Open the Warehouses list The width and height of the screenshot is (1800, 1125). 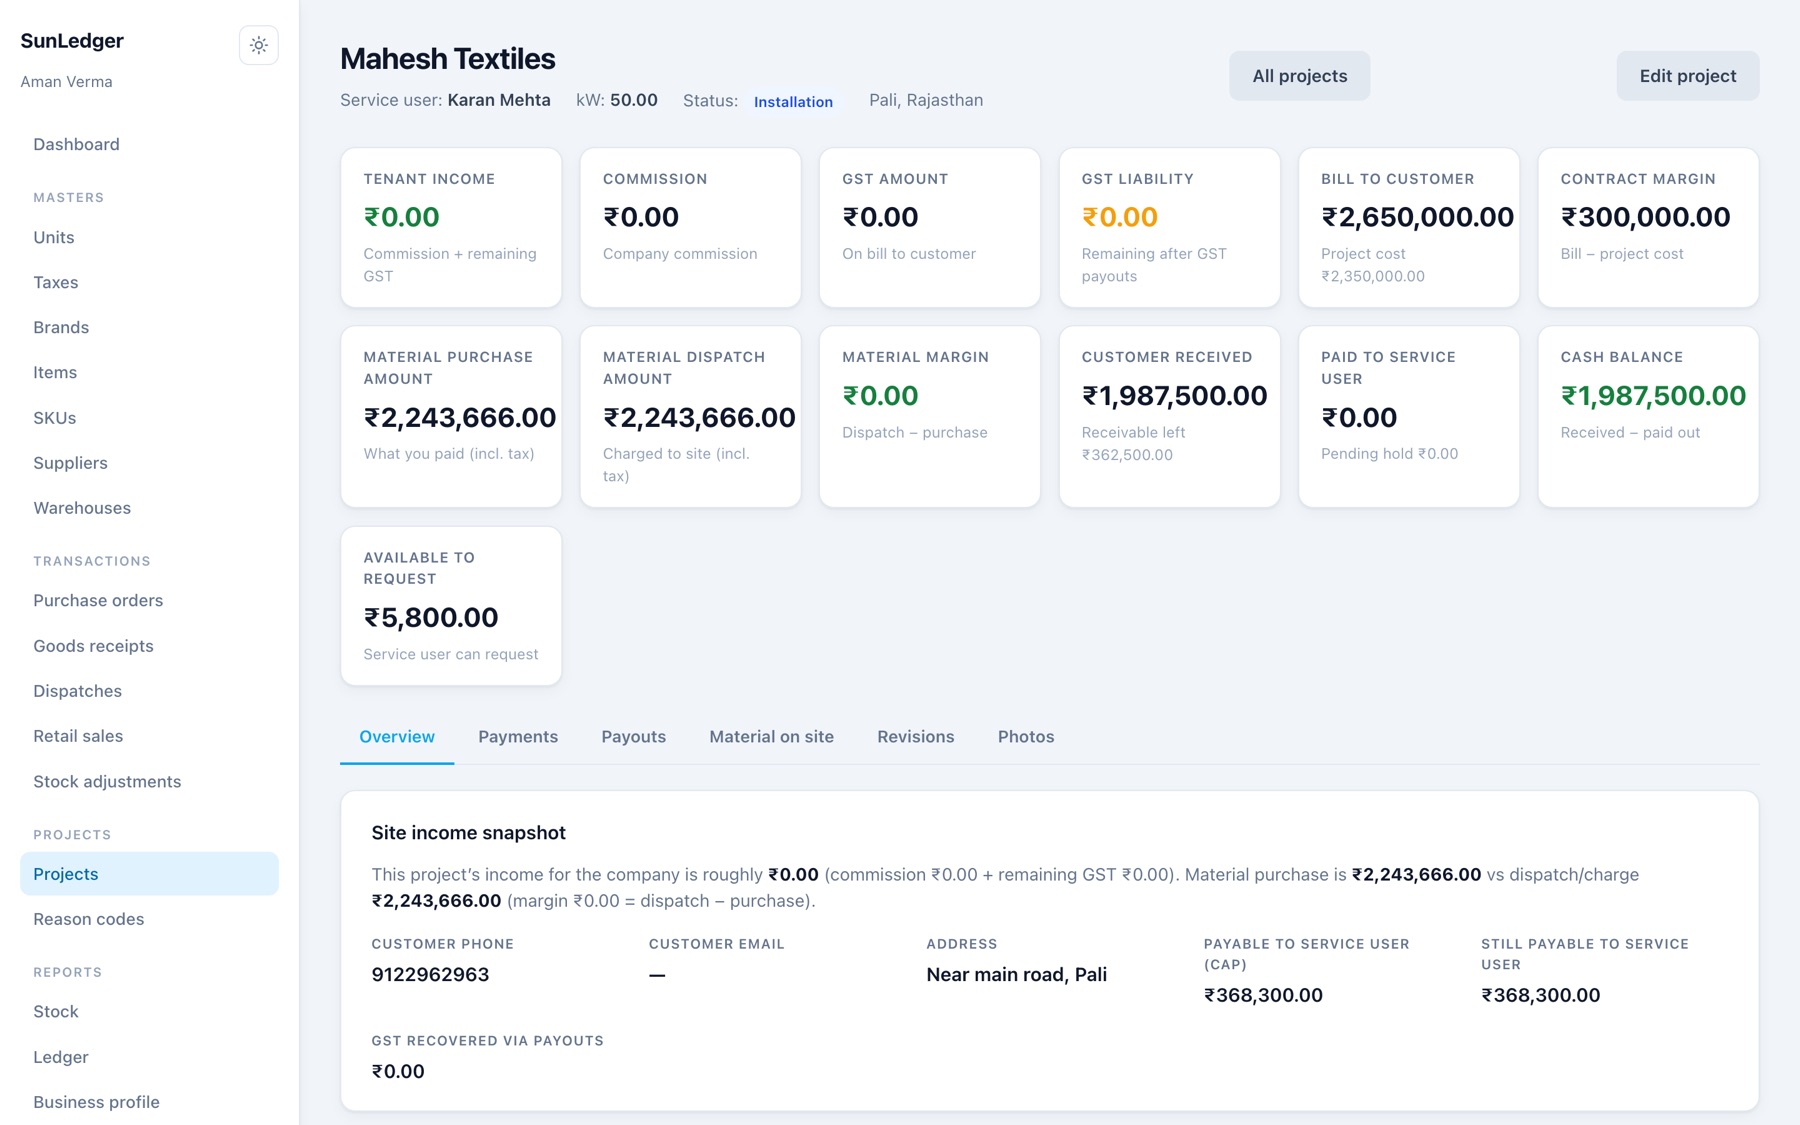pos(149,508)
